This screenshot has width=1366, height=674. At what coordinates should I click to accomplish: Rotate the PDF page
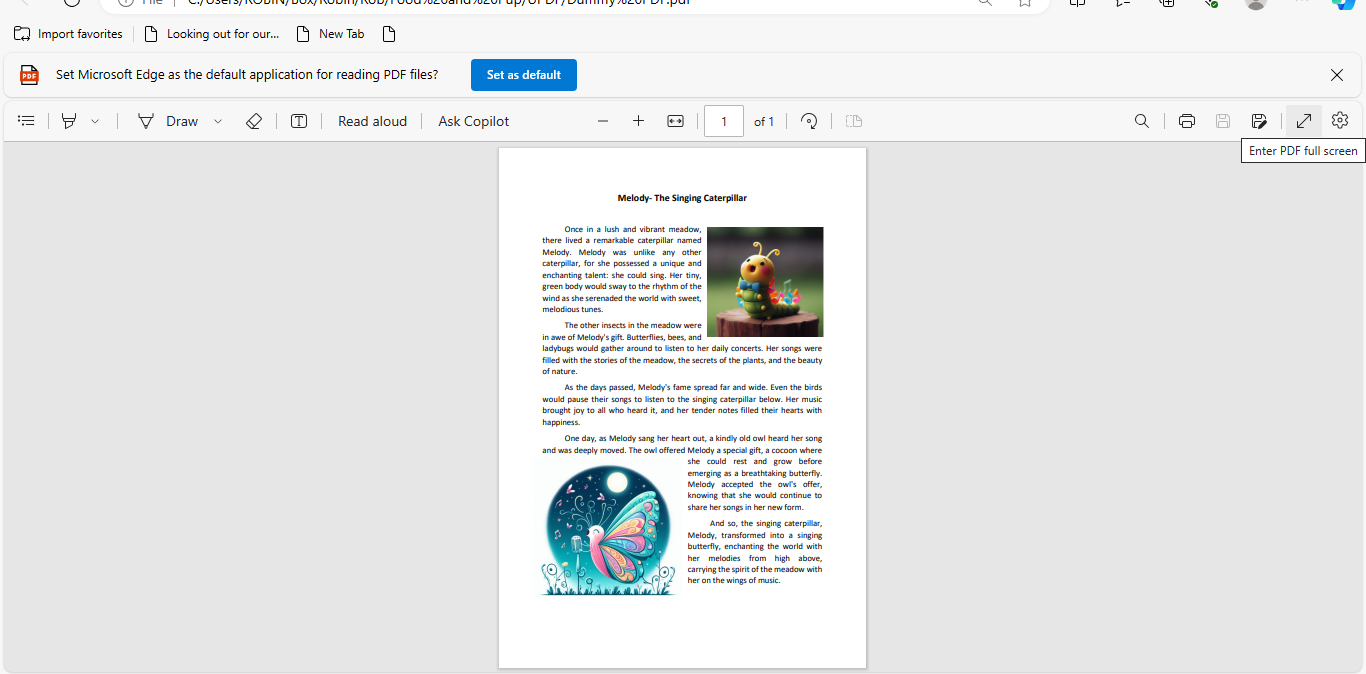pyautogui.click(x=810, y=121)
